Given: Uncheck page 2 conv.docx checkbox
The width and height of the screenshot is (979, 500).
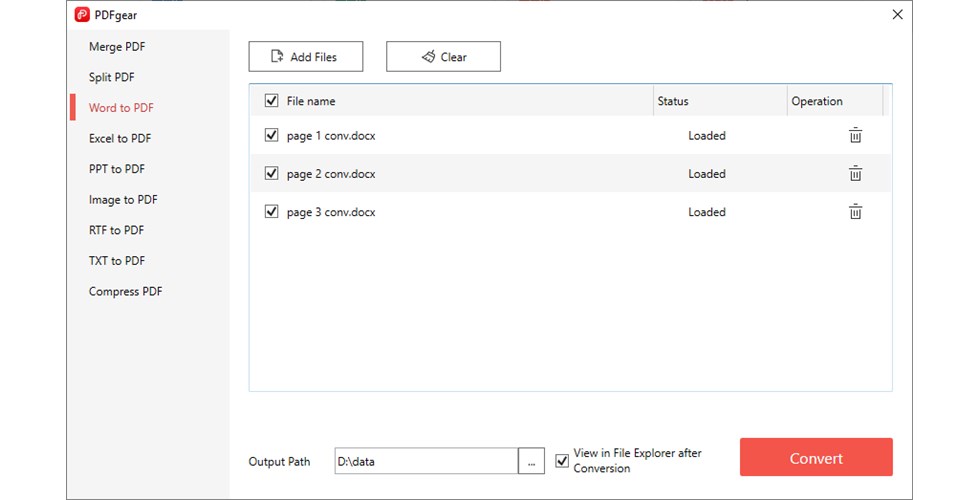Looking at the screenshot, I should 271,173.
